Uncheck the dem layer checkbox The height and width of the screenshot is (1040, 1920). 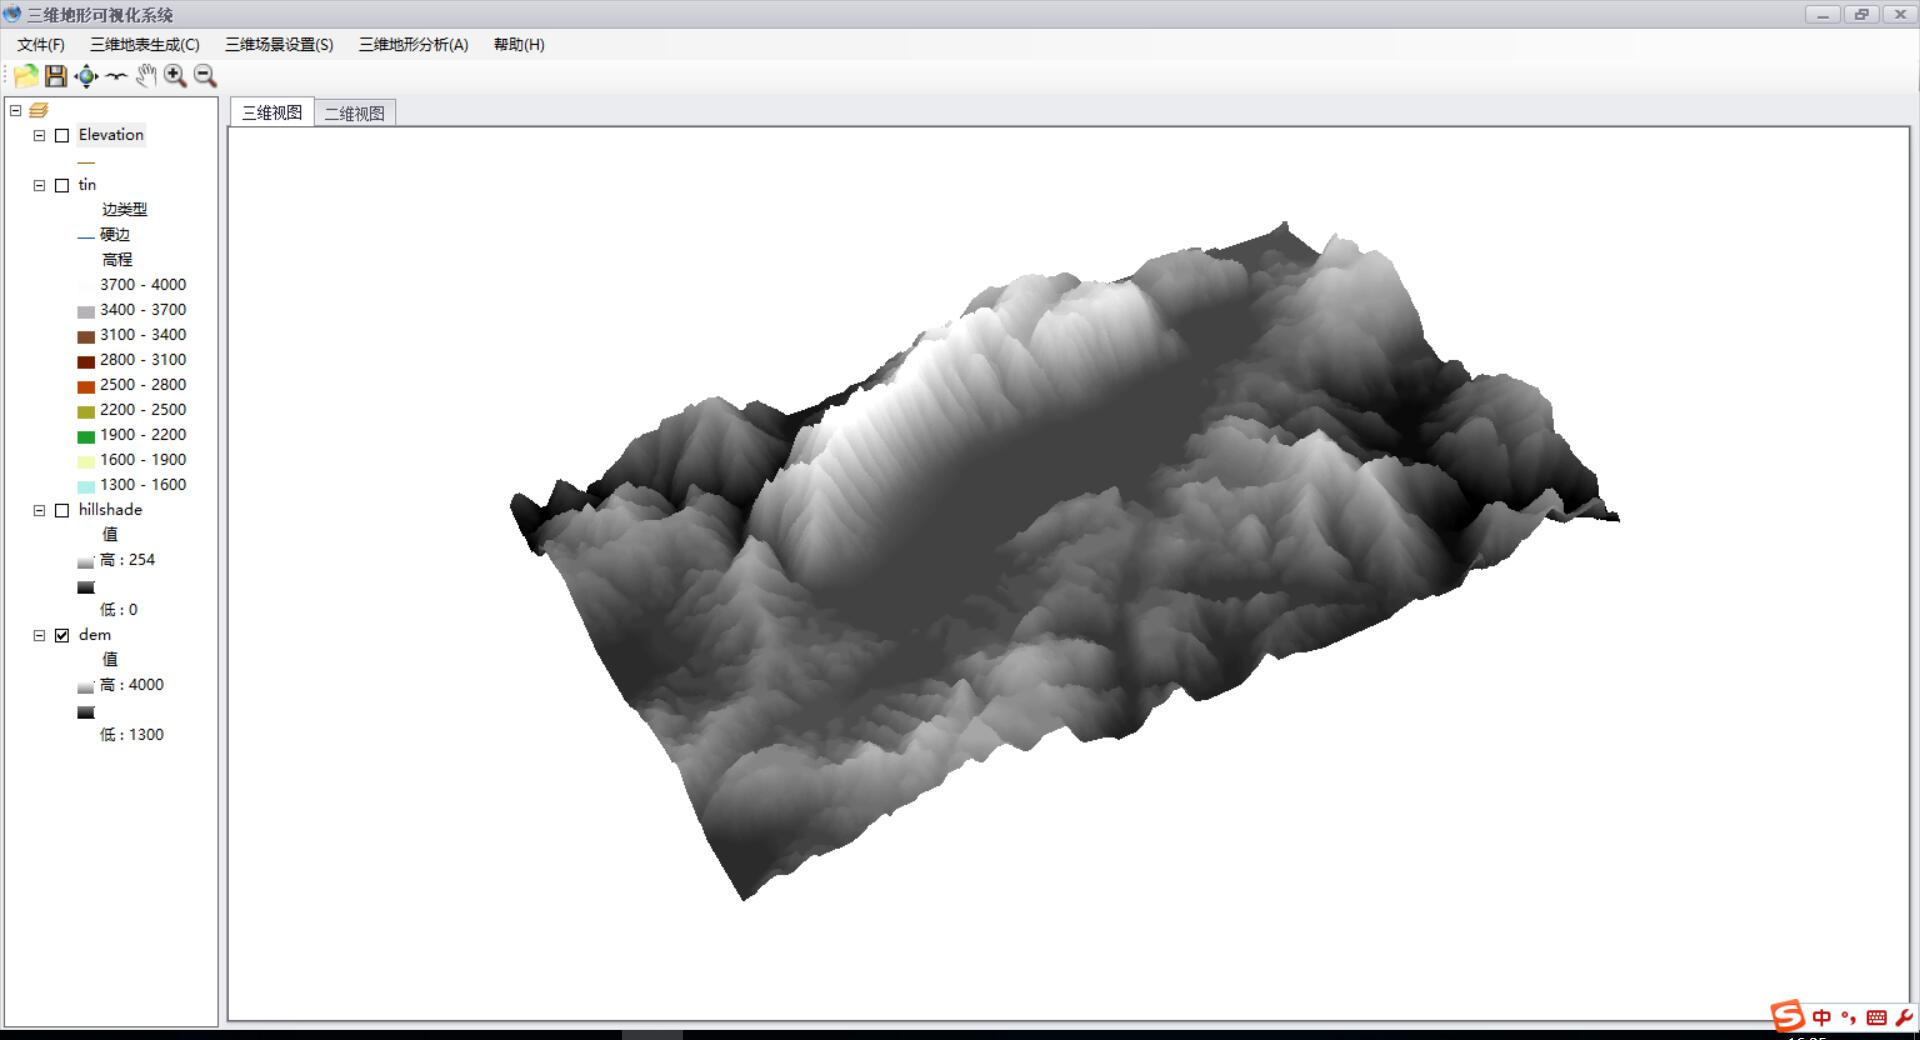(62, 636)
